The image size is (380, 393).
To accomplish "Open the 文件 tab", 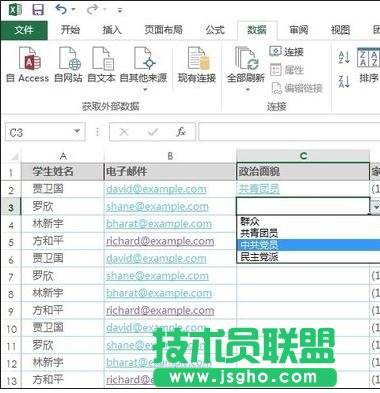I will coord(24,30).
